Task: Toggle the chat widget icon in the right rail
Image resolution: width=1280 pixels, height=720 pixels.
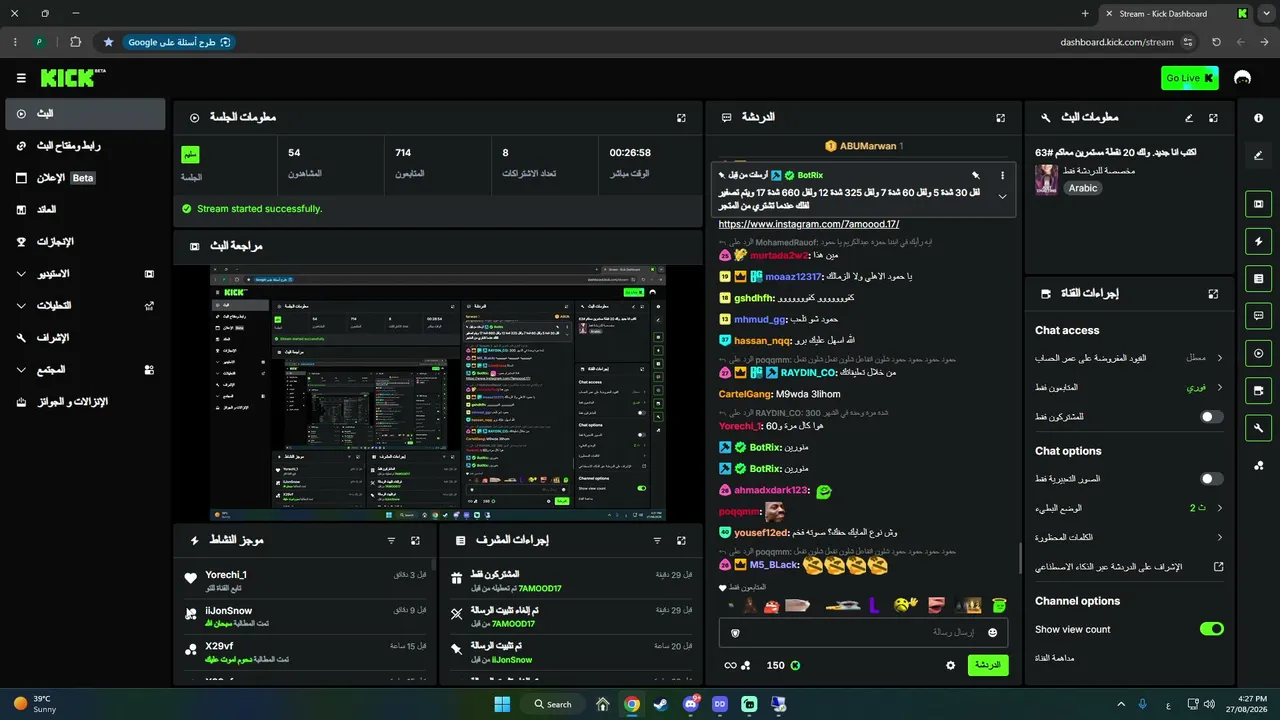Action: click(1258, 316)
